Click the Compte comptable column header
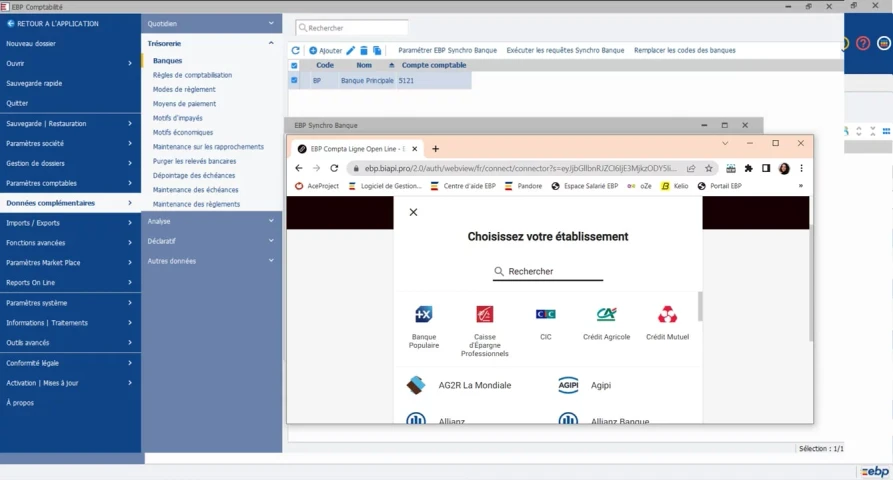 (434, 65)
